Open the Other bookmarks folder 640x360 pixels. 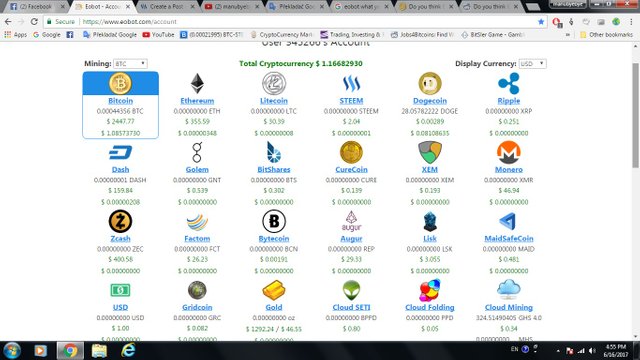pos(607,35)
